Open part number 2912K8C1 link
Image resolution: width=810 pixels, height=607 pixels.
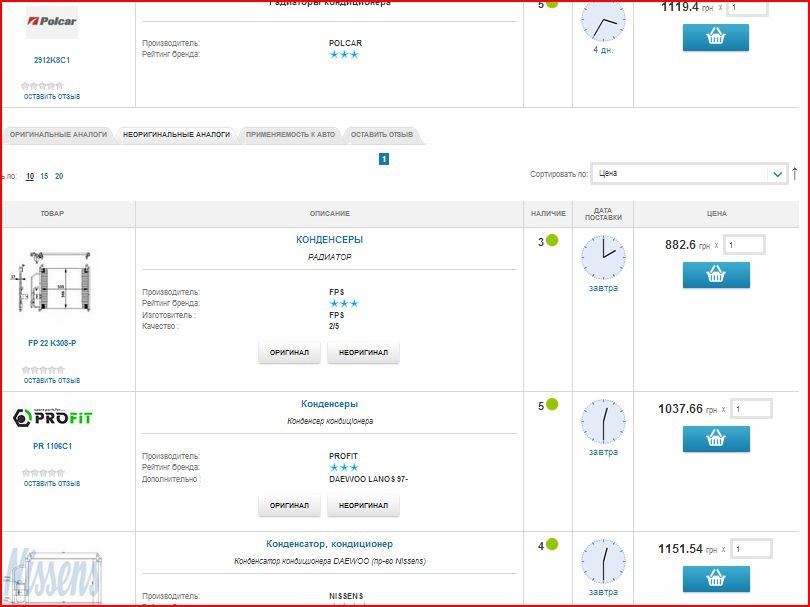coord(52,60)
